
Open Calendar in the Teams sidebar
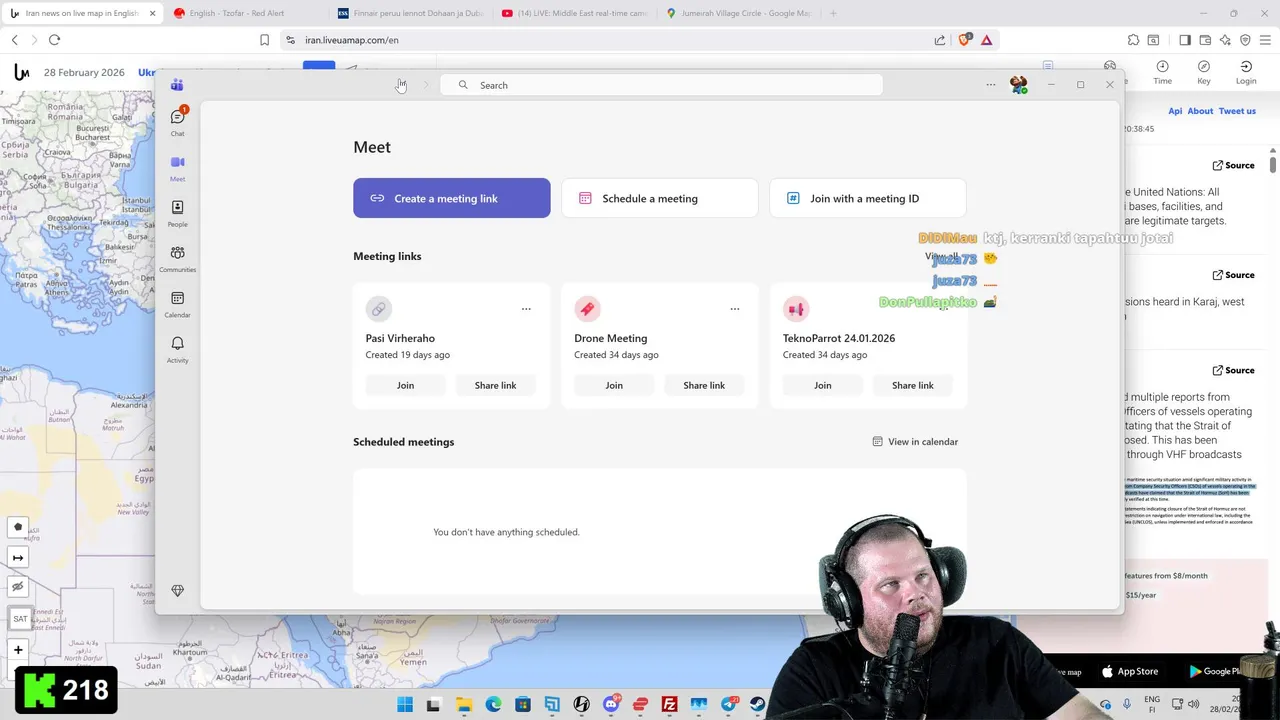[177, 303]
